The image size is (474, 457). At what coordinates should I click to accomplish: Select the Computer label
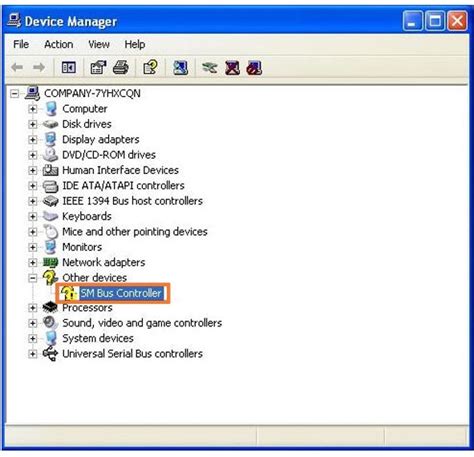[x=85, y=109]
